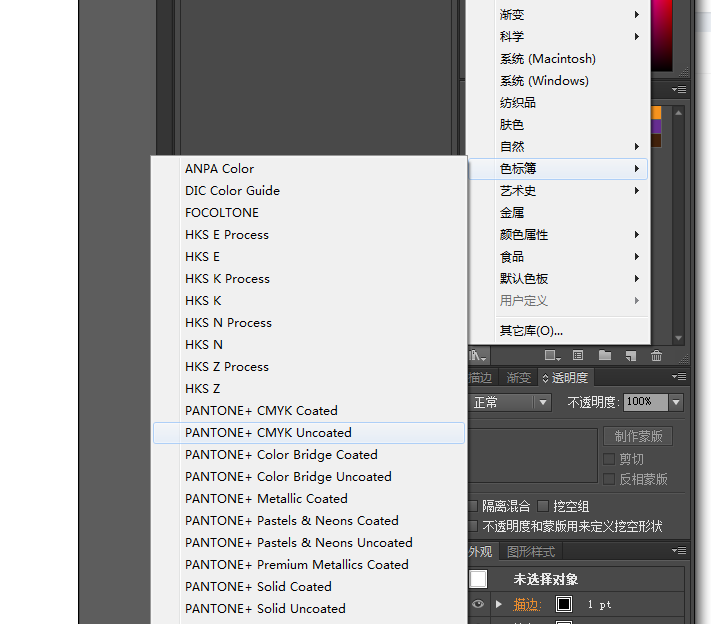This screenshot has height=624, width=711.
Task: Switch to the 外观 tab
Action: pos(482,551)
